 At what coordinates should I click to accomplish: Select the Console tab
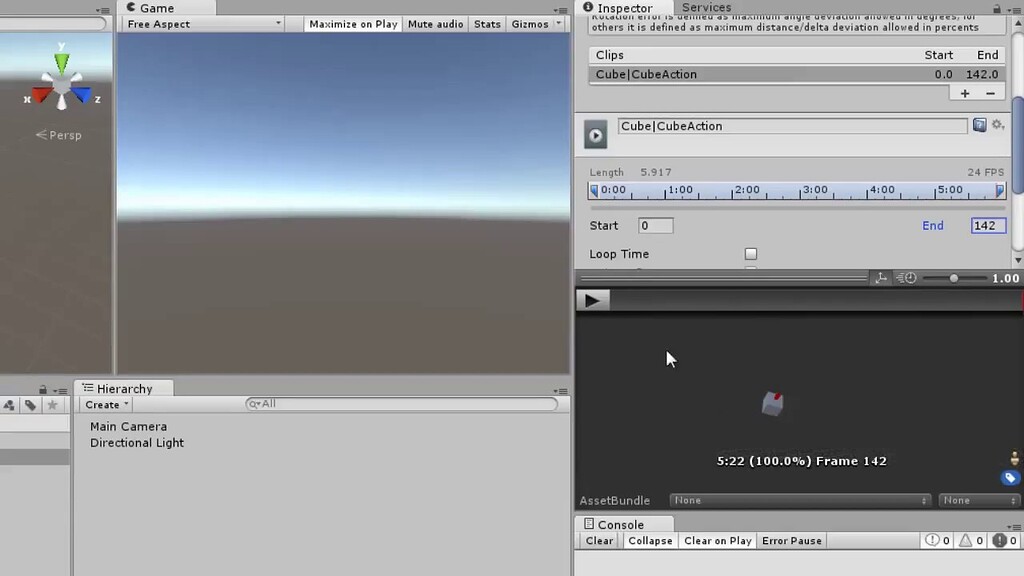click(x=620, y=524)
